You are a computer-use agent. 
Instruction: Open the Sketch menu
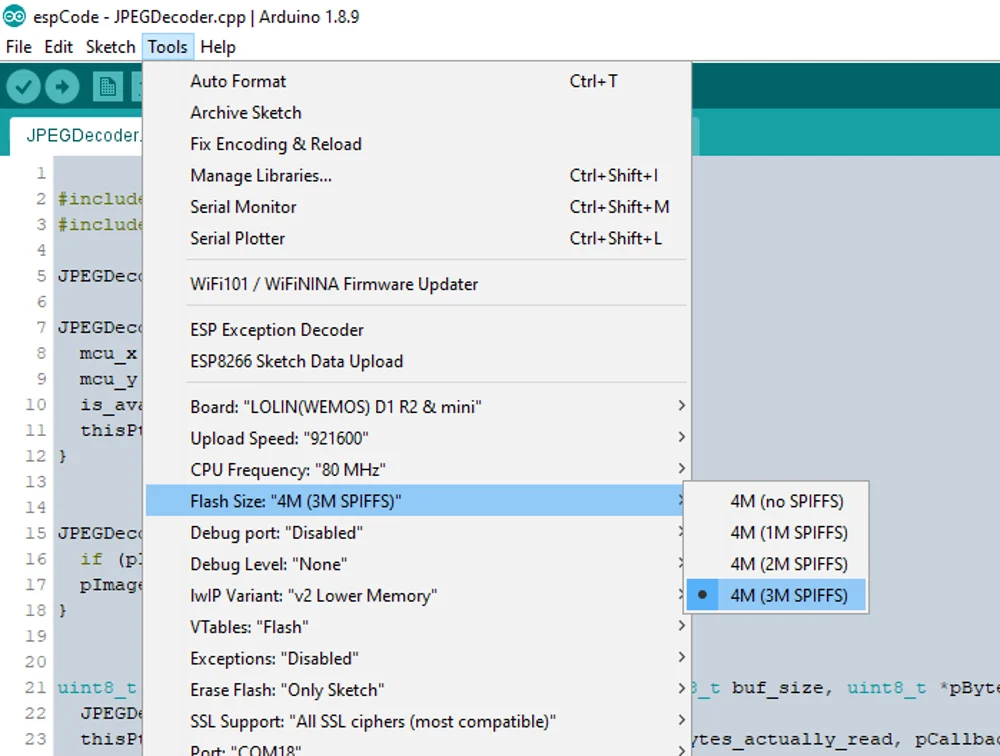110,47
